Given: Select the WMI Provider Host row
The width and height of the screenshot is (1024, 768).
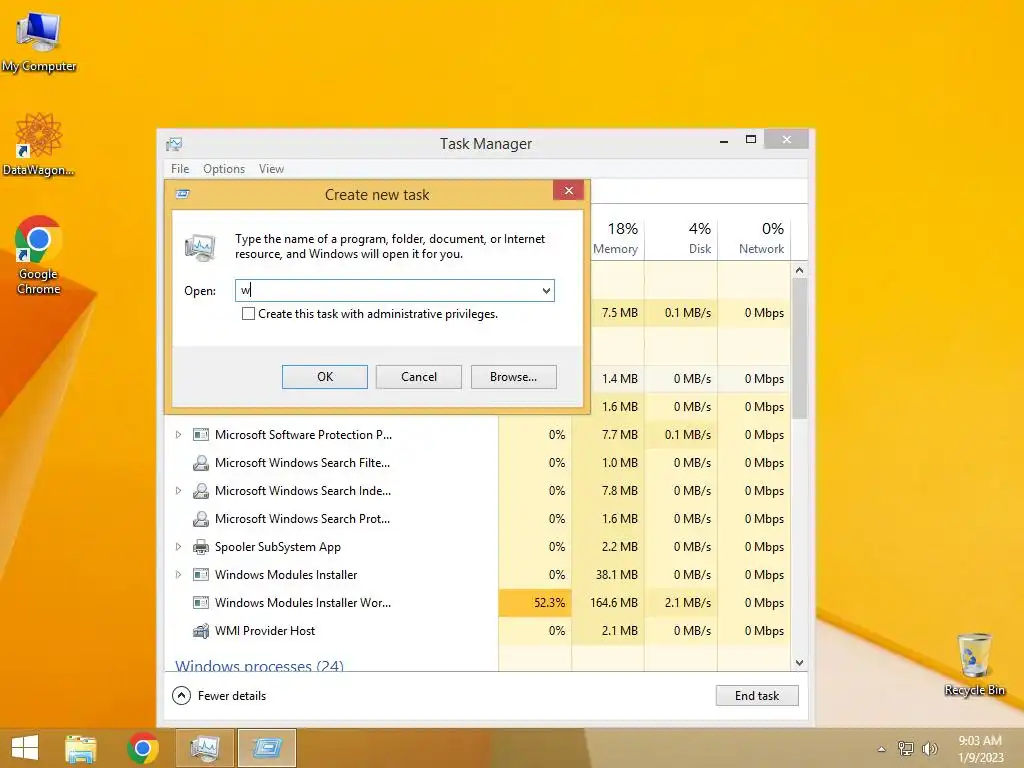Looking at the screenshot, I should tap(477, 631).
